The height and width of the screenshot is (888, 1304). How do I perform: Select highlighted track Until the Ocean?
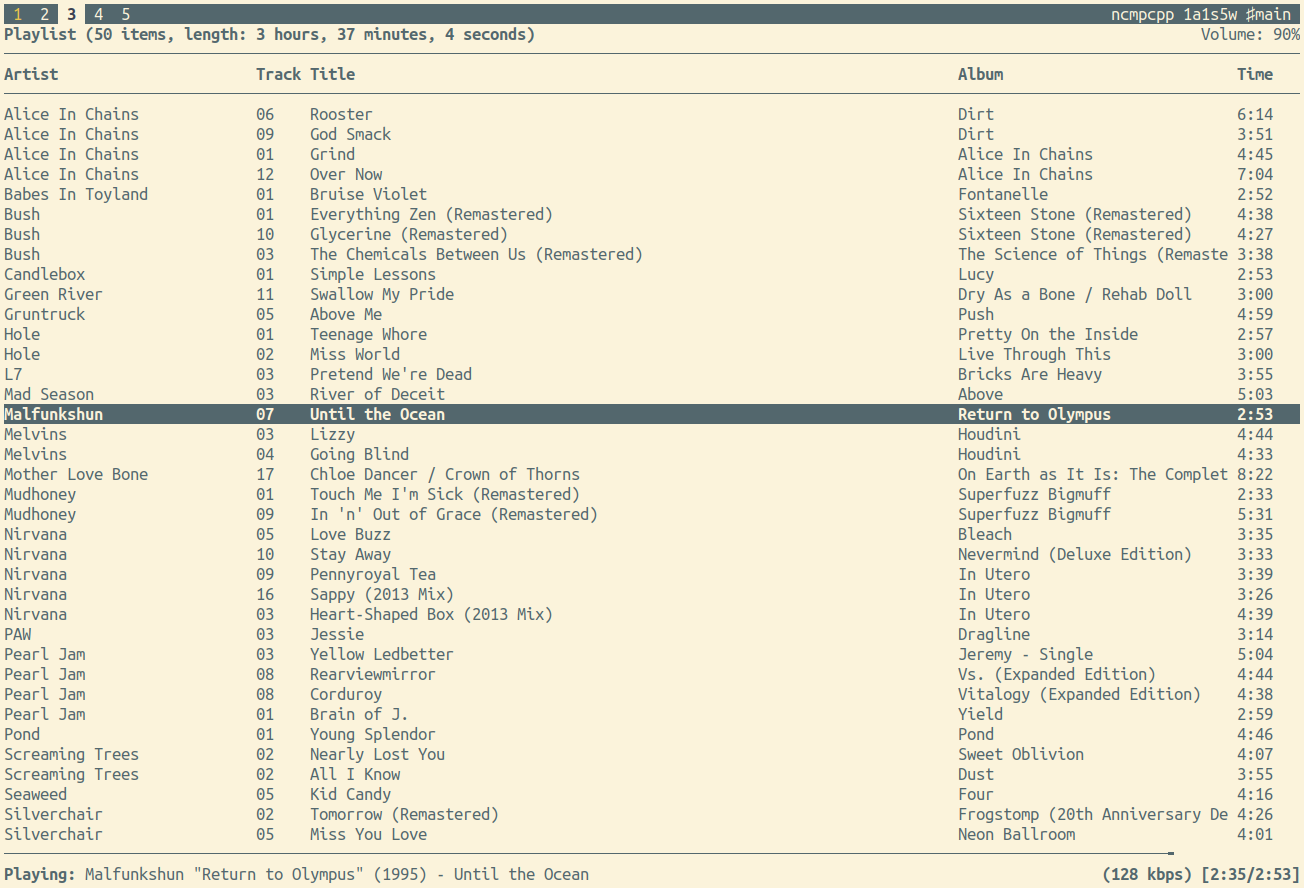click(x=377, y=414)
